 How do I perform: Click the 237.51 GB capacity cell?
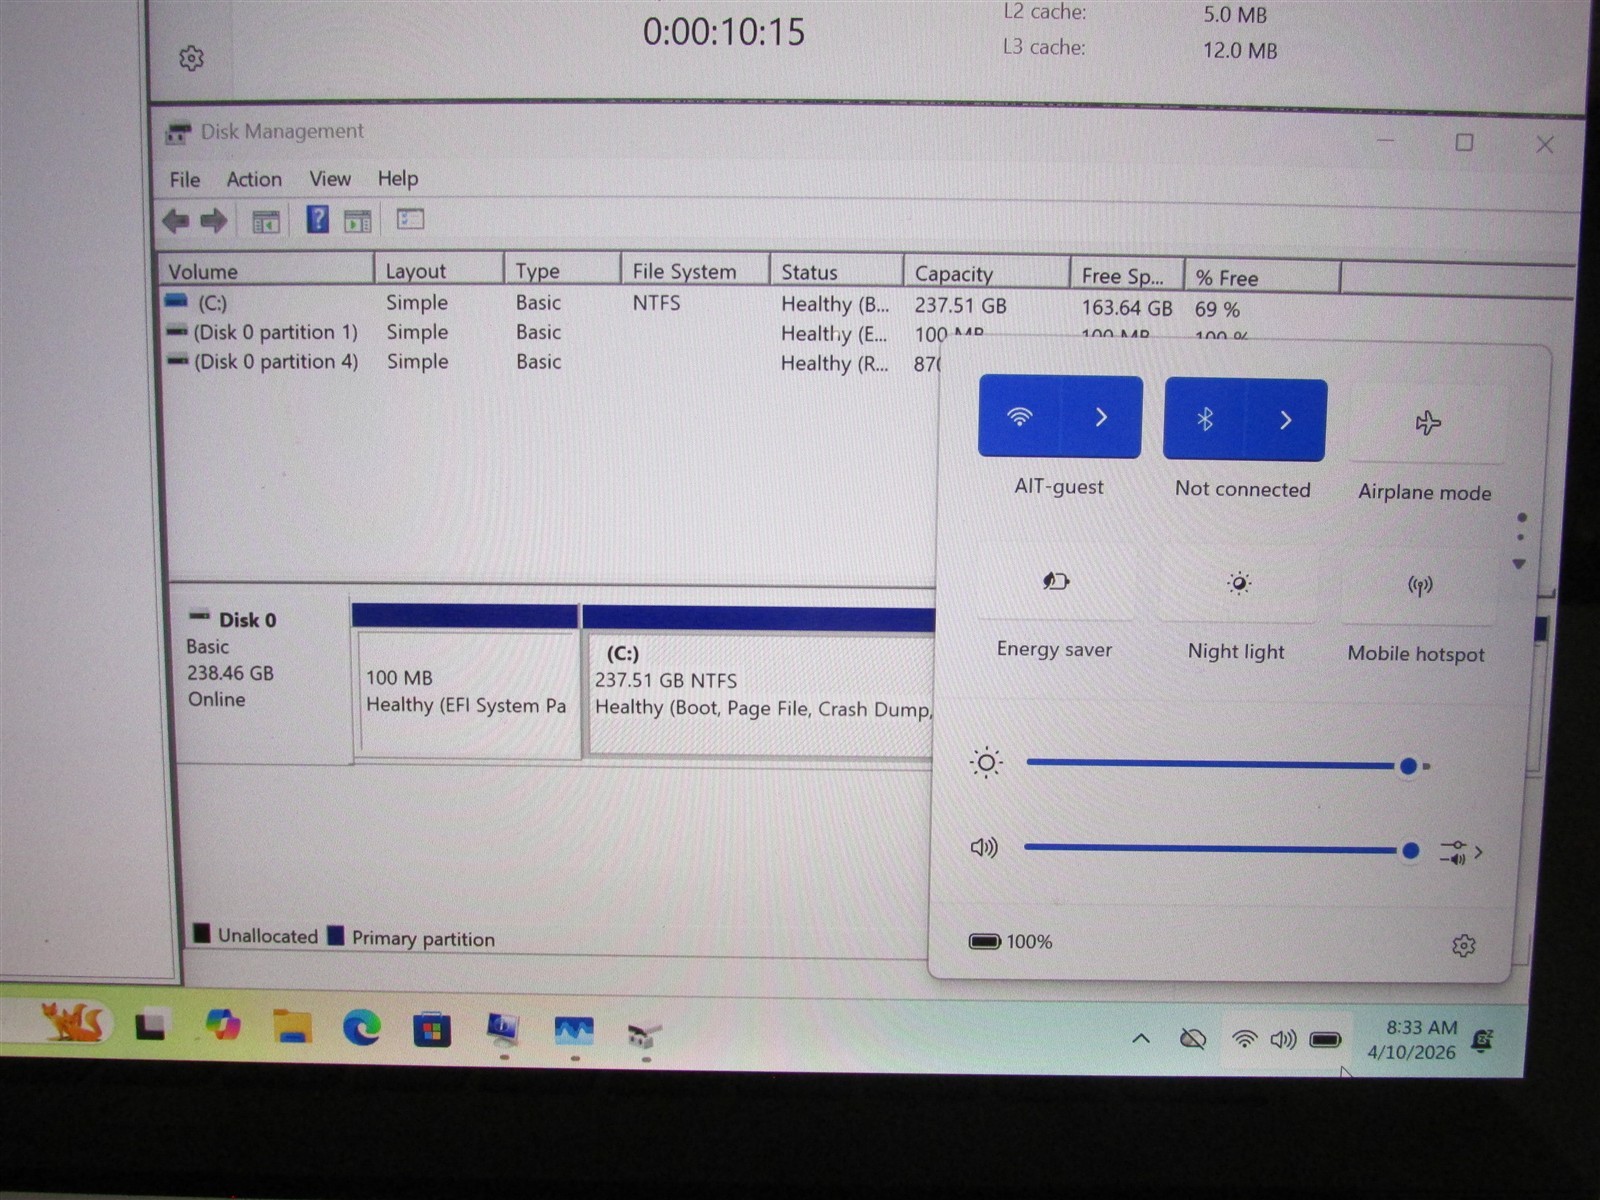(961, 306)
